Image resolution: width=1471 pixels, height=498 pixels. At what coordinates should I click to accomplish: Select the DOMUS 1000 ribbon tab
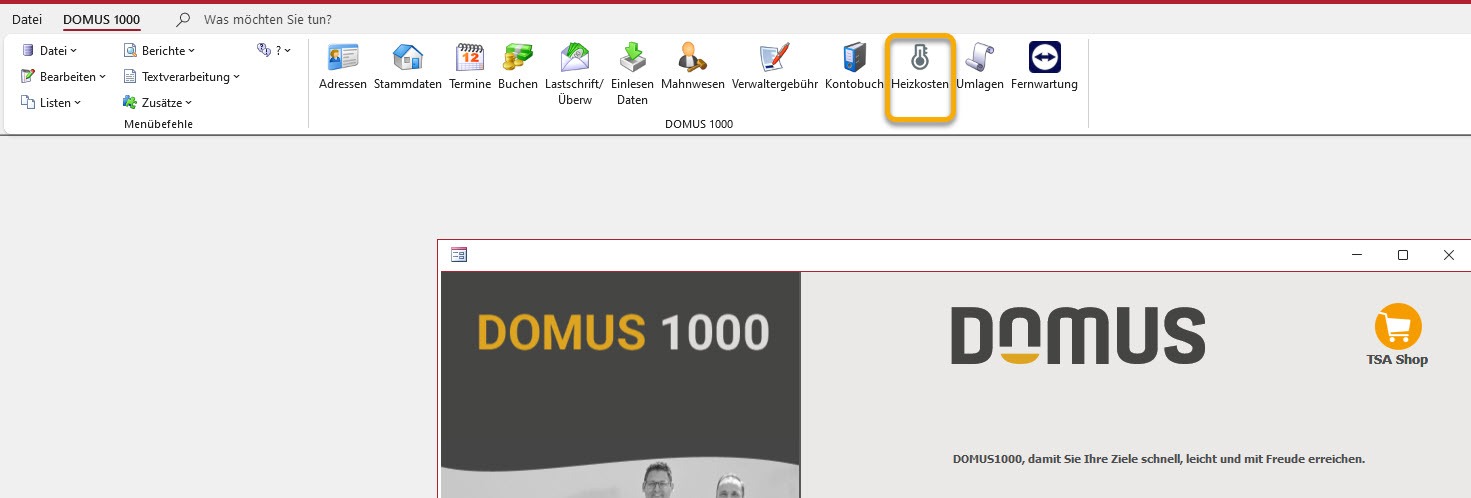coord(101,19)
